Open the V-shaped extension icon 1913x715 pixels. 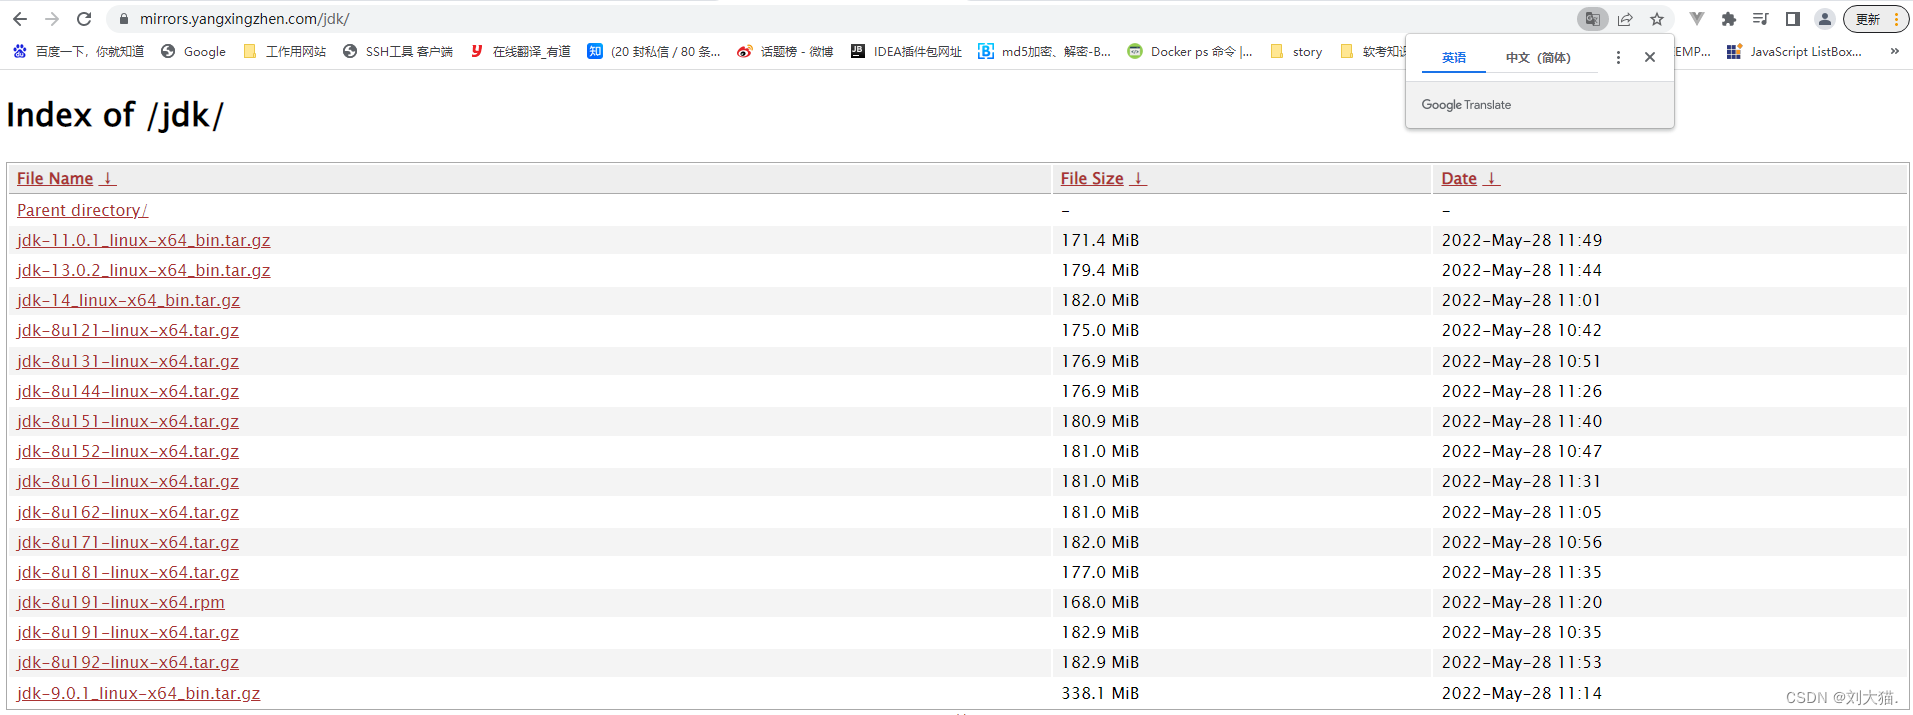pos(1697,19)
